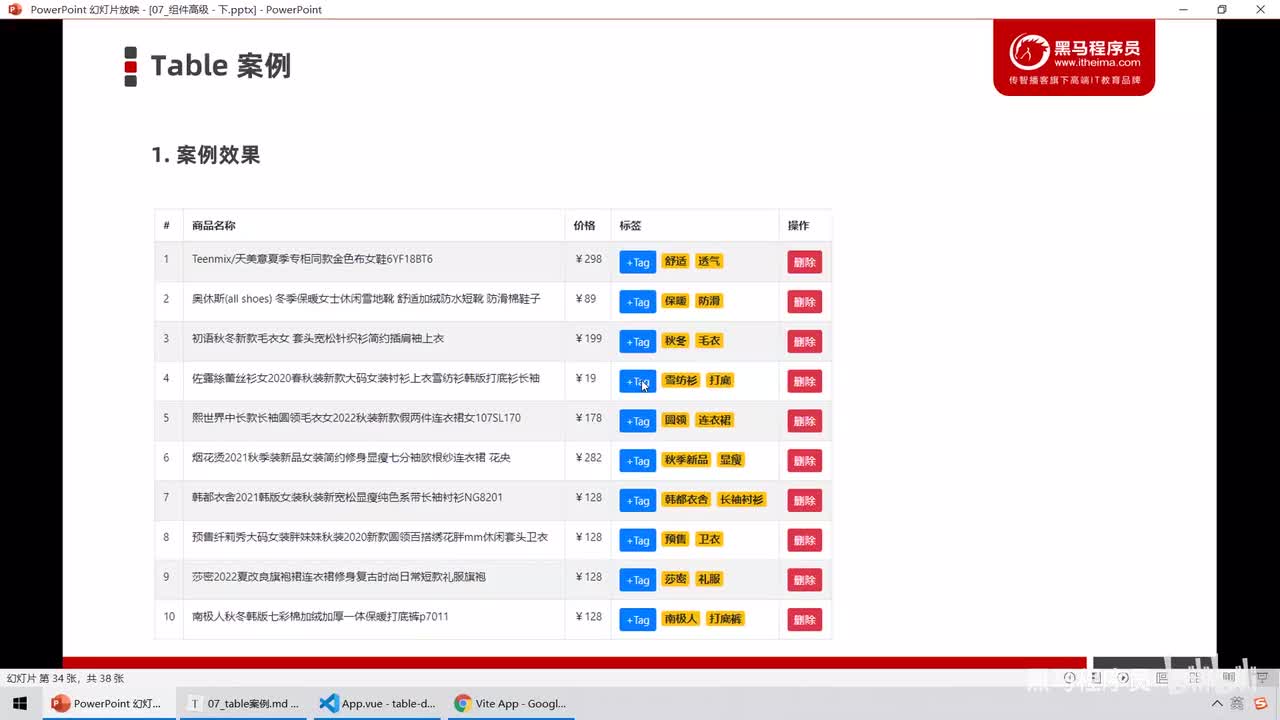
Task: Click the 卫衣 tag badge
Action: pos(709,539)
